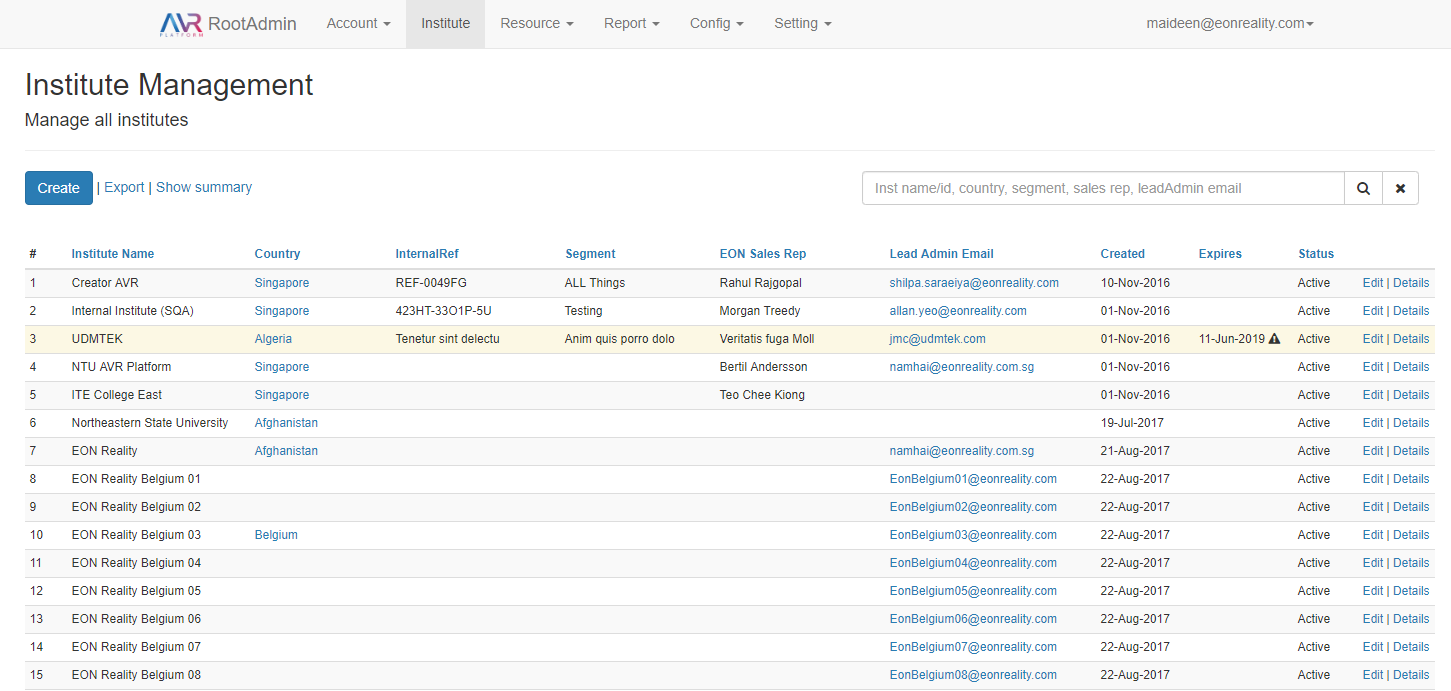Open Details for UDMTEK

[x=1411, y=339]
